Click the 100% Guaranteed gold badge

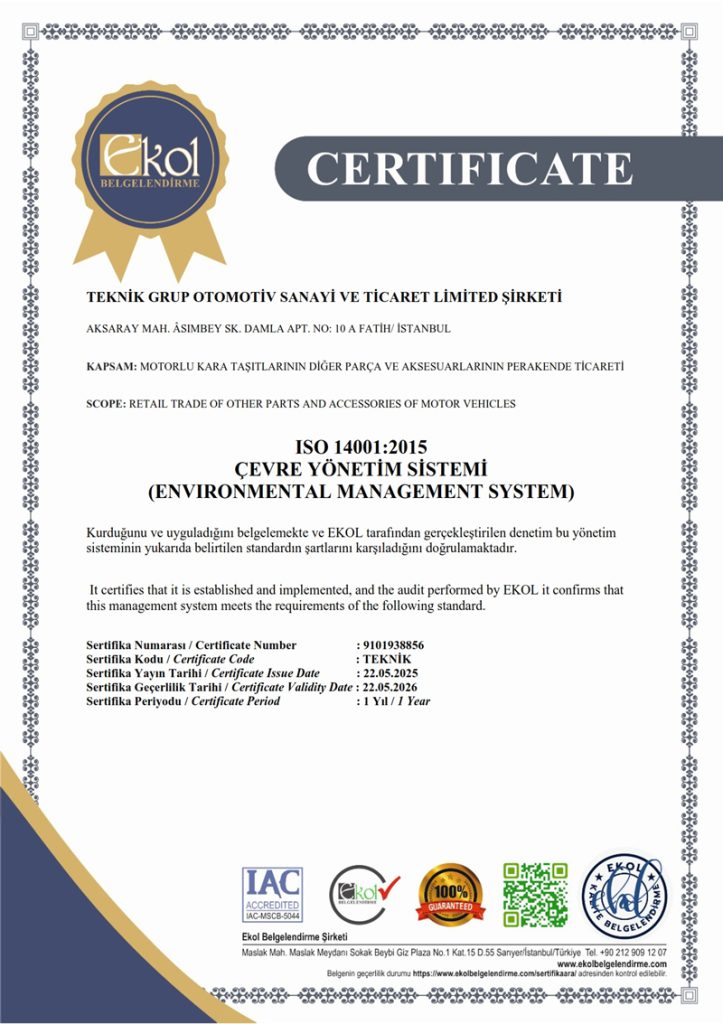451,894
